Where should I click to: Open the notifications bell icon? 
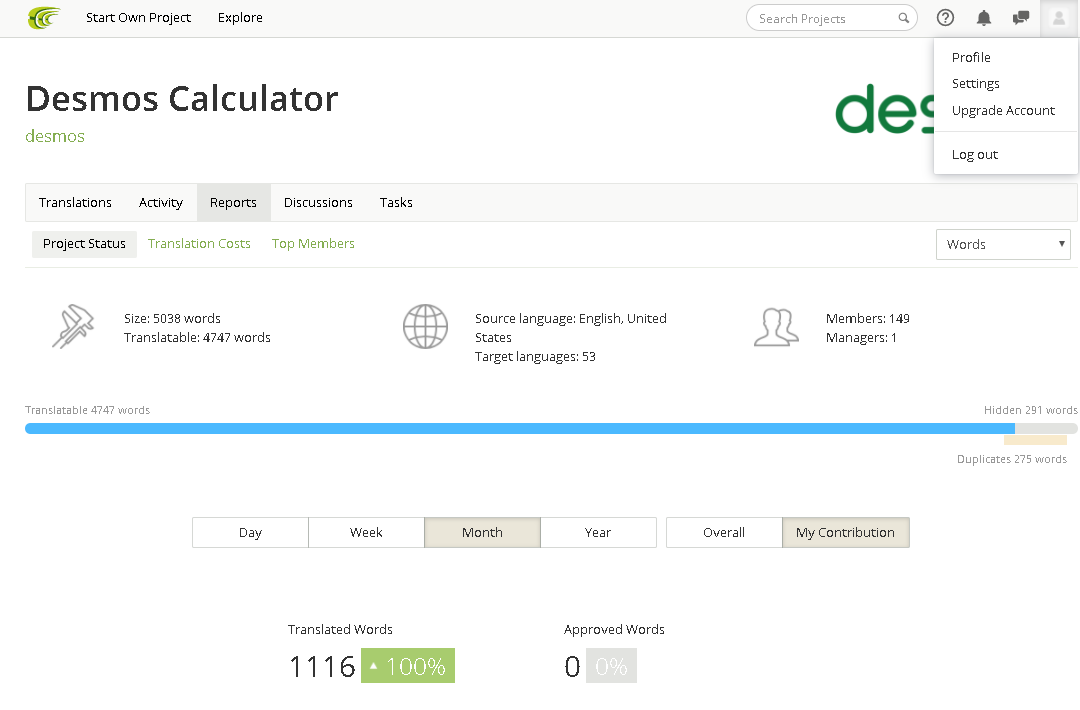click(984, 19)
